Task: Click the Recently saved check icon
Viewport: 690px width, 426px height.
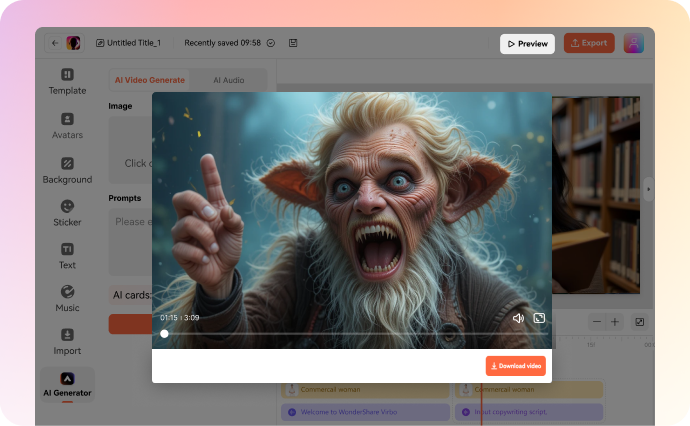Action: tap(271, 43)
